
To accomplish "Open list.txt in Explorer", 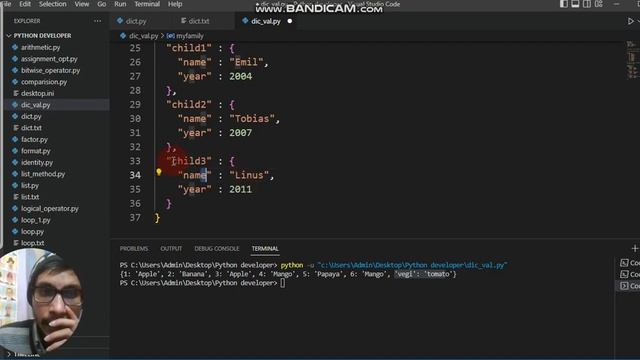I will tap(30, 197).
